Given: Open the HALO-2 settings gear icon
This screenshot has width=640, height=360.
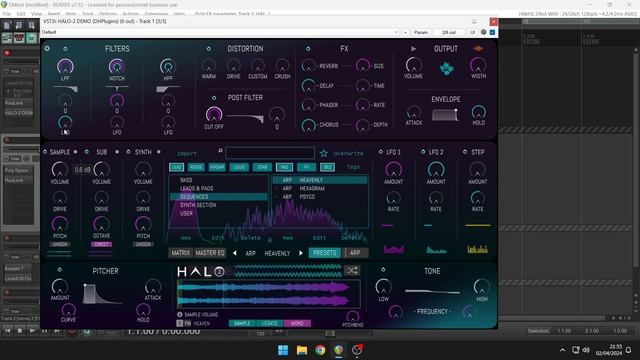Looking at the screenshot, I should pos(47,49).
